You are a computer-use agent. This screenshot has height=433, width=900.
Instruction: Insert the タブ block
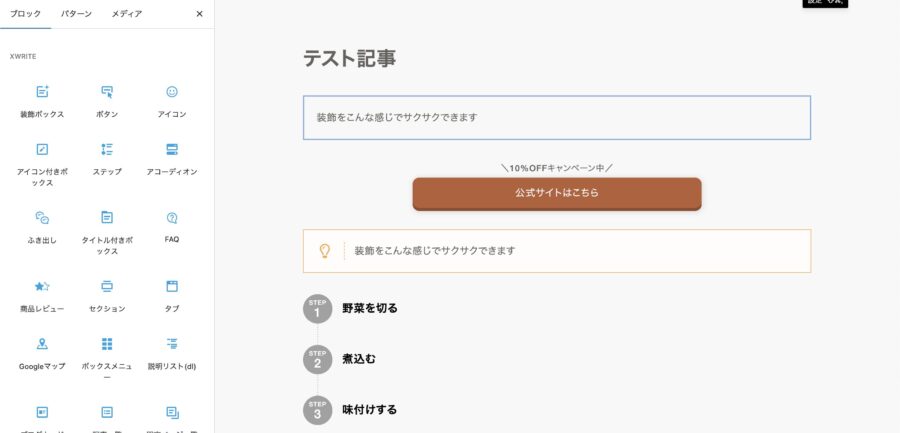point(172,295)
